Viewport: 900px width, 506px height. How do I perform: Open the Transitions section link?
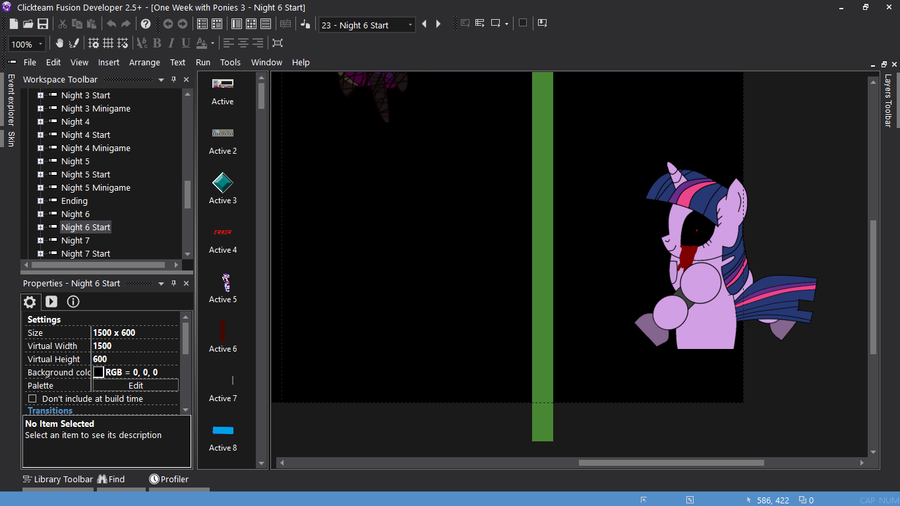pos(50,411)
